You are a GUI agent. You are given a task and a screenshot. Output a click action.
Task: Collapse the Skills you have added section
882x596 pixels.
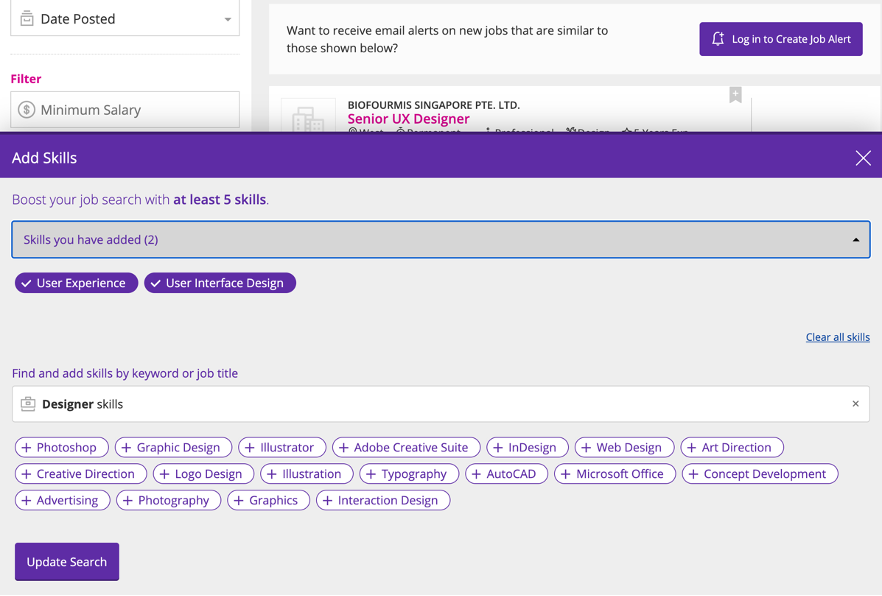click(855, 240)
